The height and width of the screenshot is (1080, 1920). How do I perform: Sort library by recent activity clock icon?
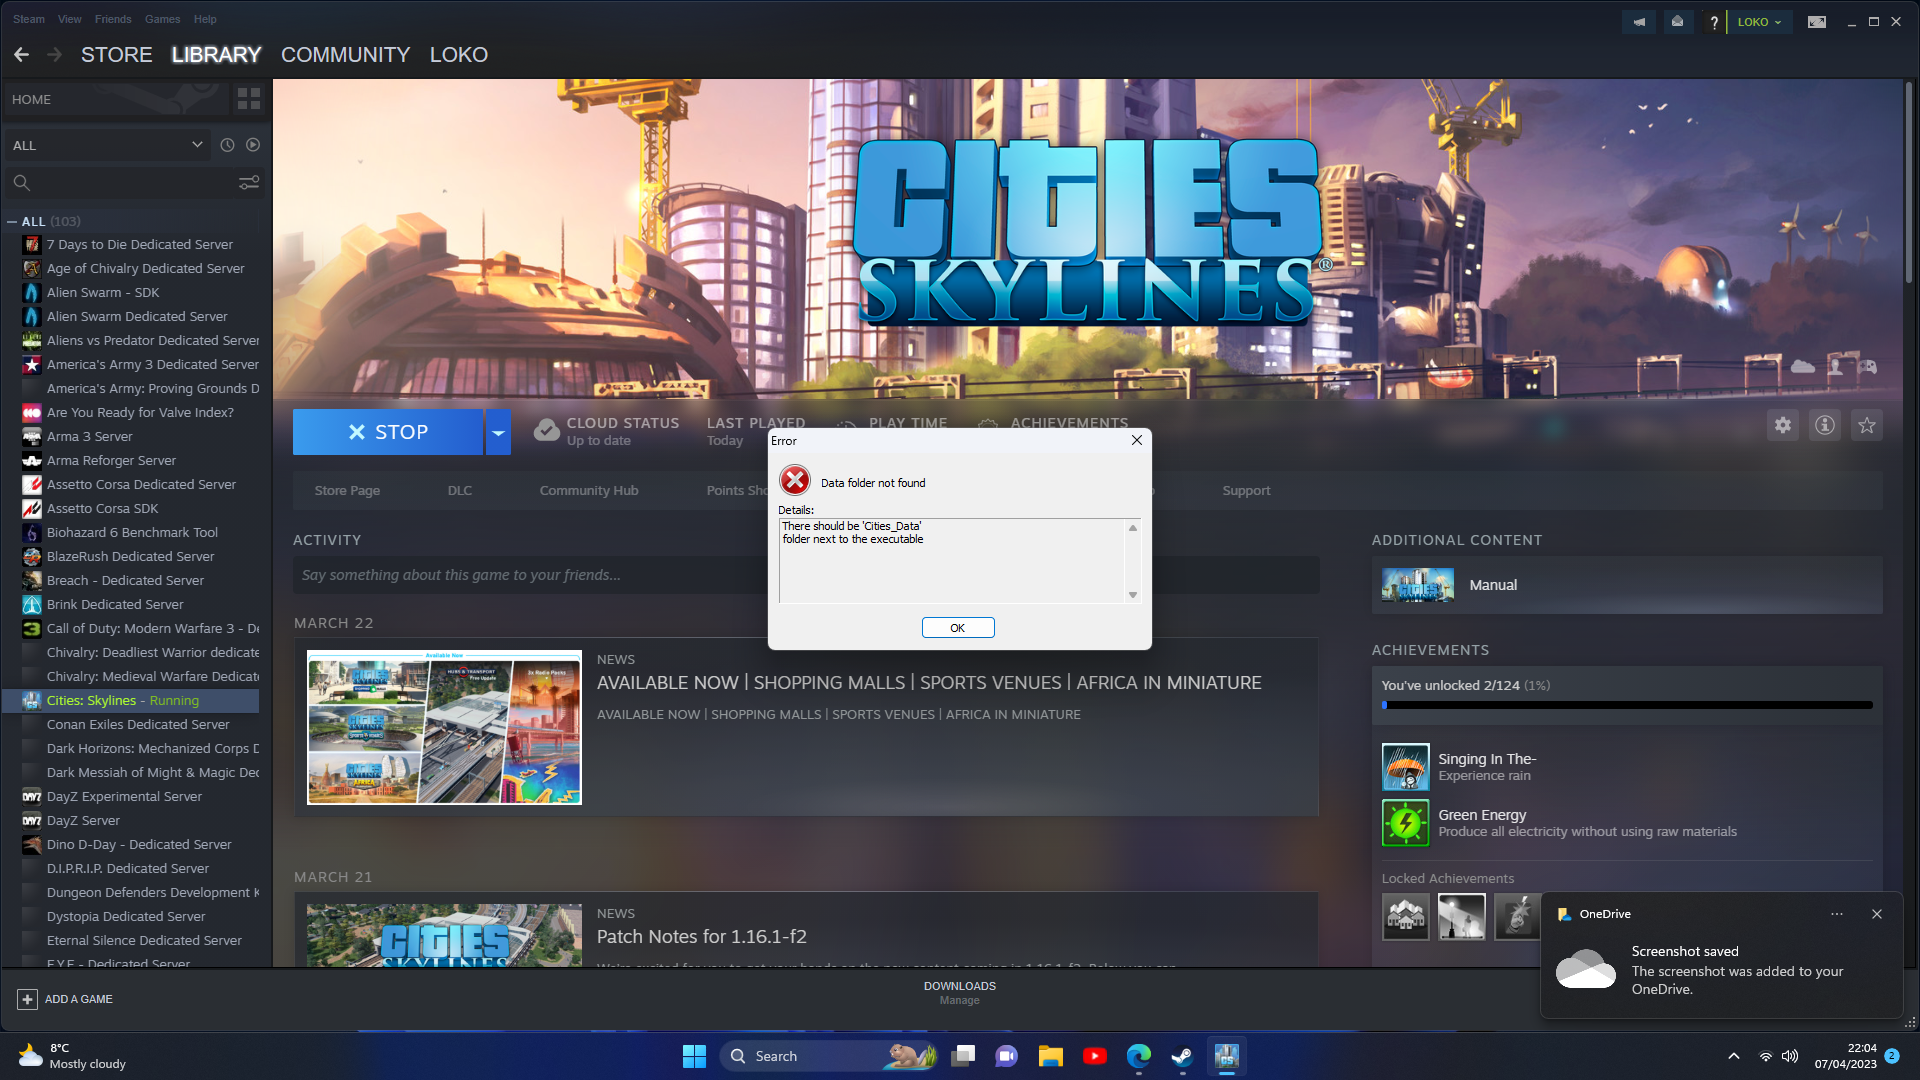coord(227,145)
